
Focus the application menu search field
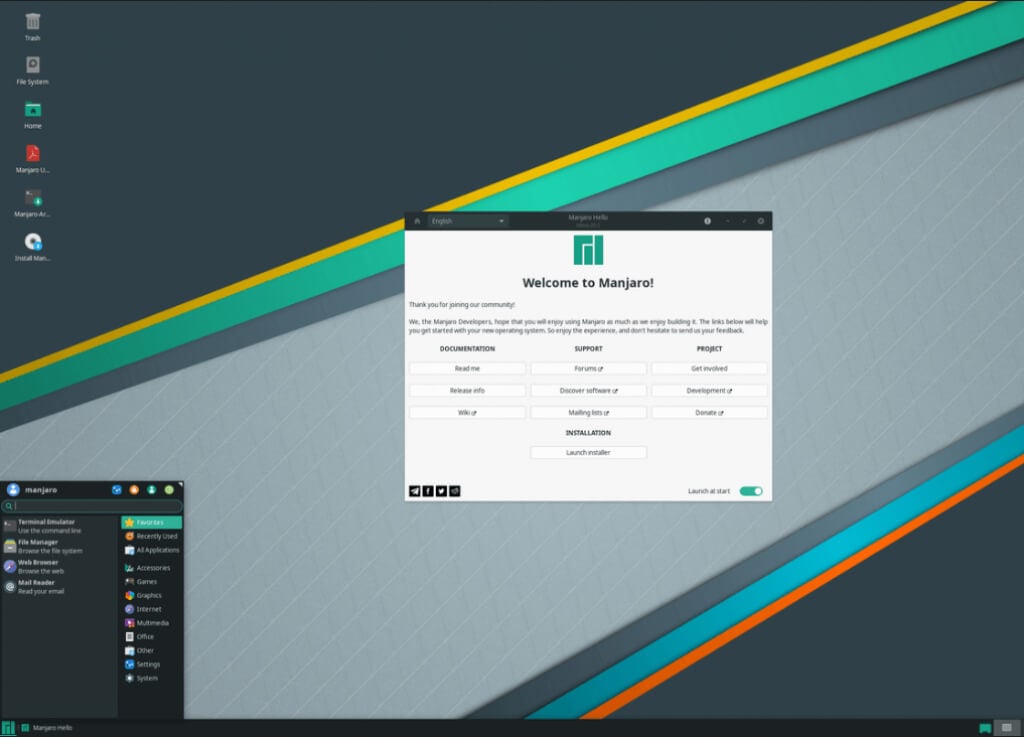[92, 506]
